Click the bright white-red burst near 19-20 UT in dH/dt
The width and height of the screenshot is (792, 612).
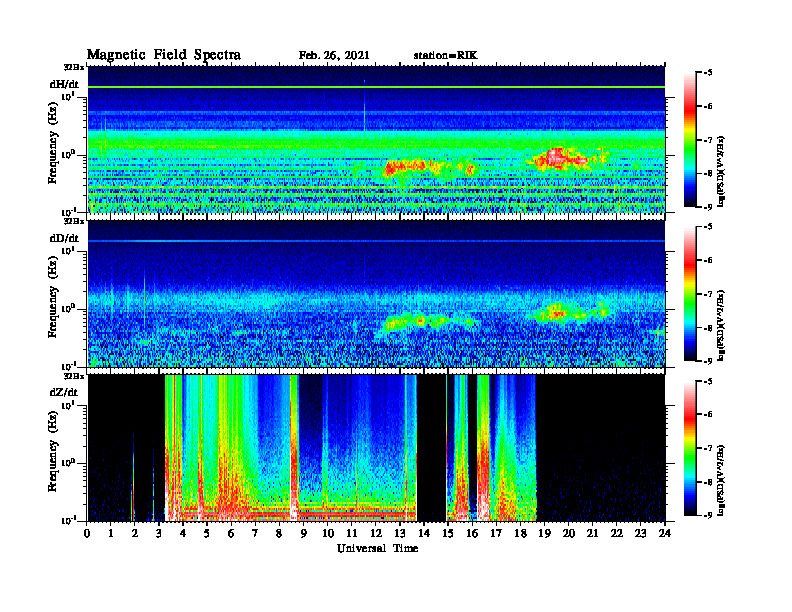point(558,159)
